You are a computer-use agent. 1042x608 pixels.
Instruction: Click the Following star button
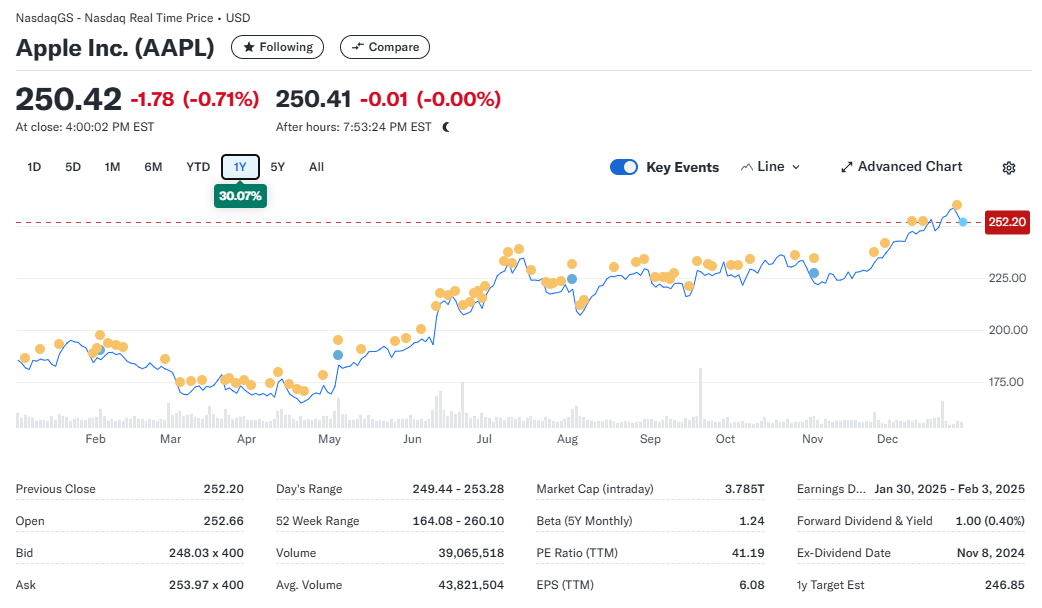[278, 47]
